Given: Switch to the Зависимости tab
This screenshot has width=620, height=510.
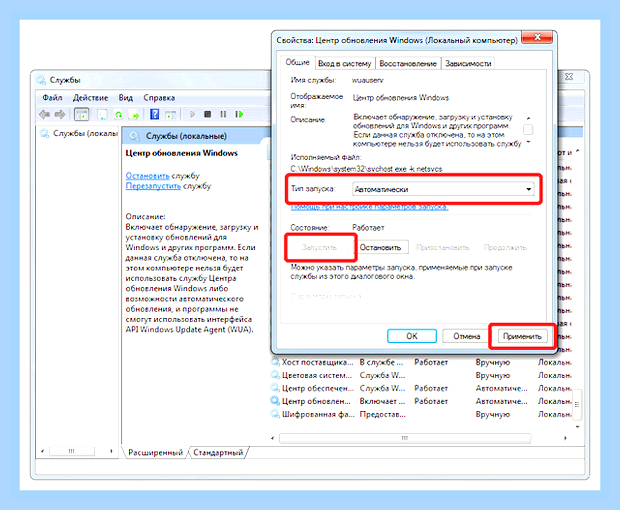Looking at the screenshot, I should point(468,64).
